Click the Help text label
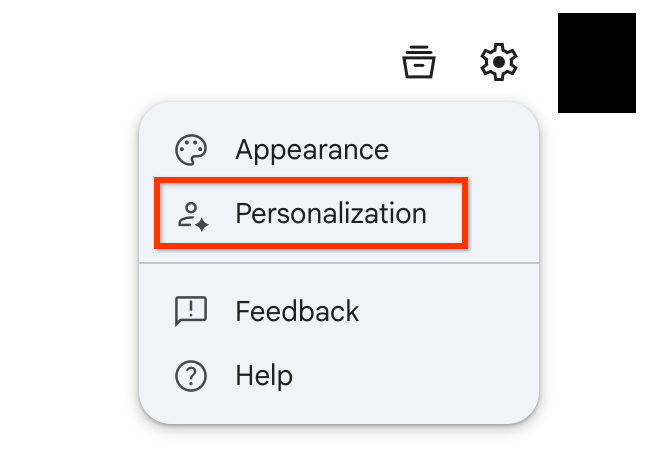 pyautogui.click(x=264, y=376)
